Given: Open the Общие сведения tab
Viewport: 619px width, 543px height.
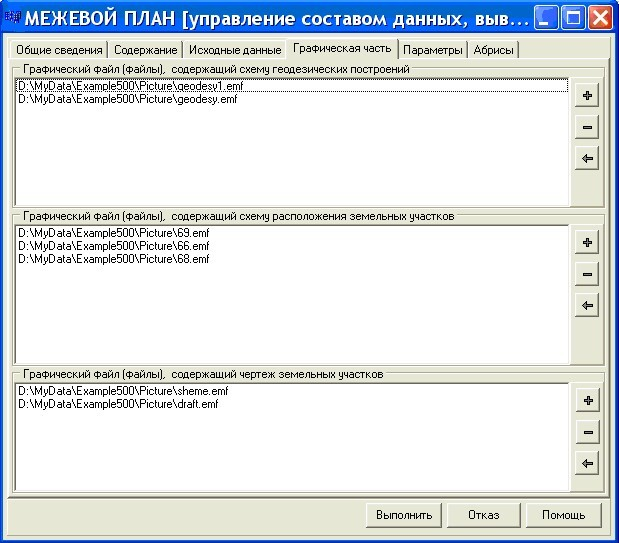Looking at the screenshot, I should [59, 50].
